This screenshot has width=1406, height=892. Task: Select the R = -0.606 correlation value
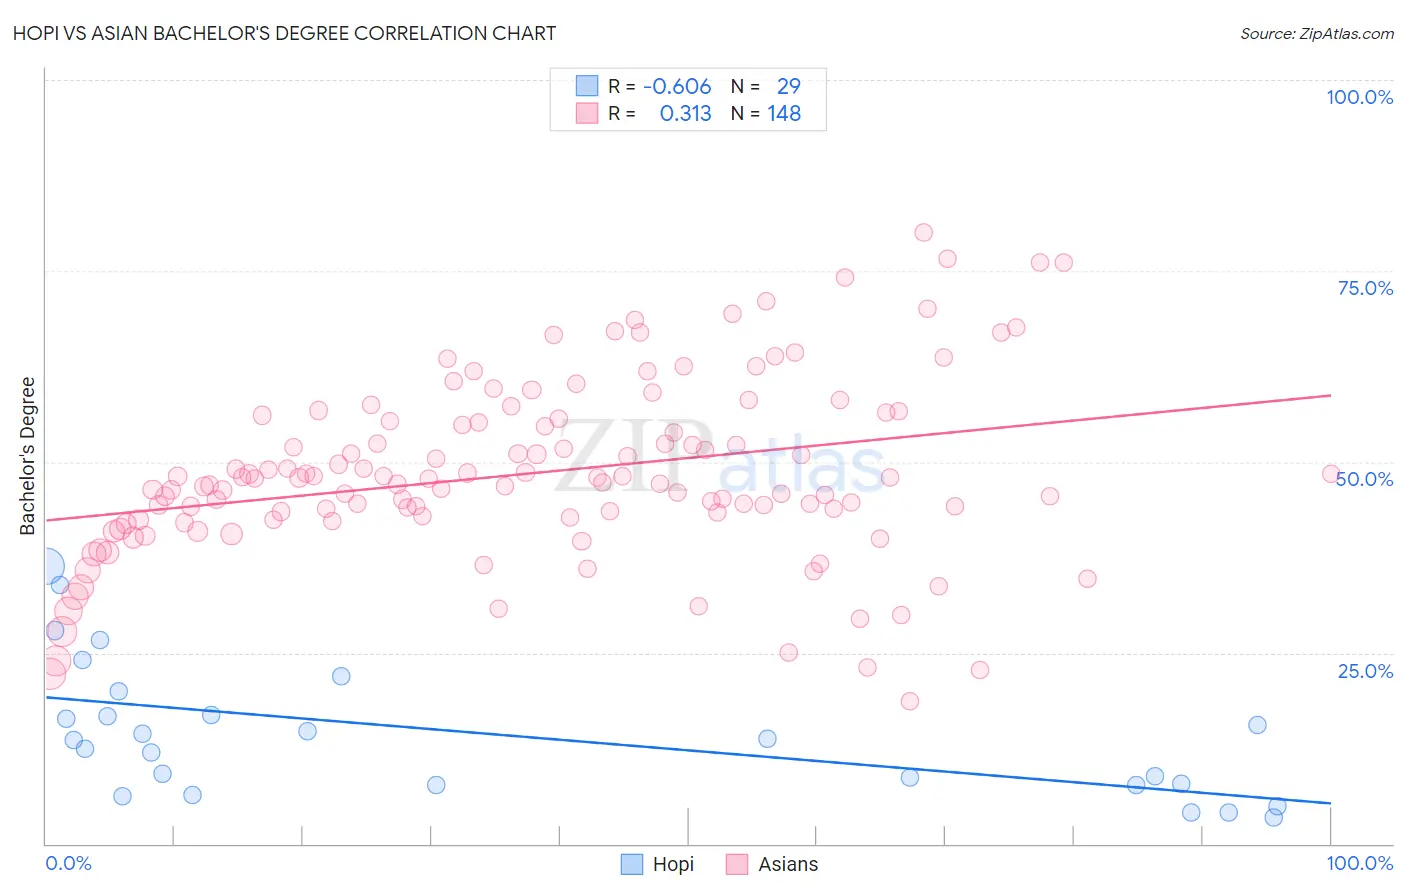pos(660,86)
